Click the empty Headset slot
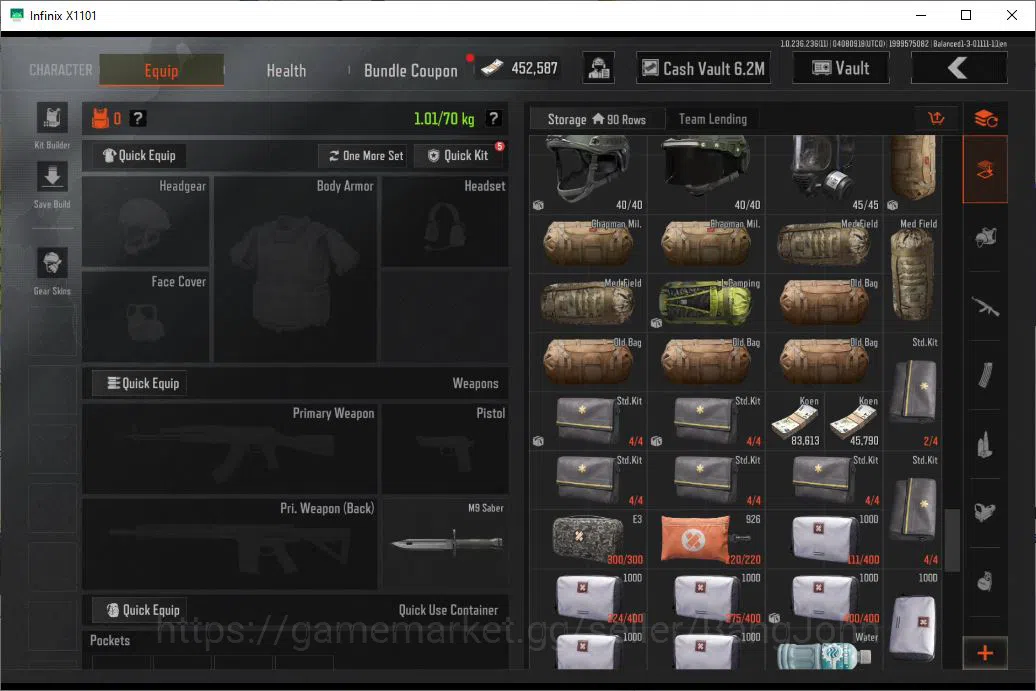Image resolution: width=1036 pixels, height=691 pixels. [x=445, y=221]
